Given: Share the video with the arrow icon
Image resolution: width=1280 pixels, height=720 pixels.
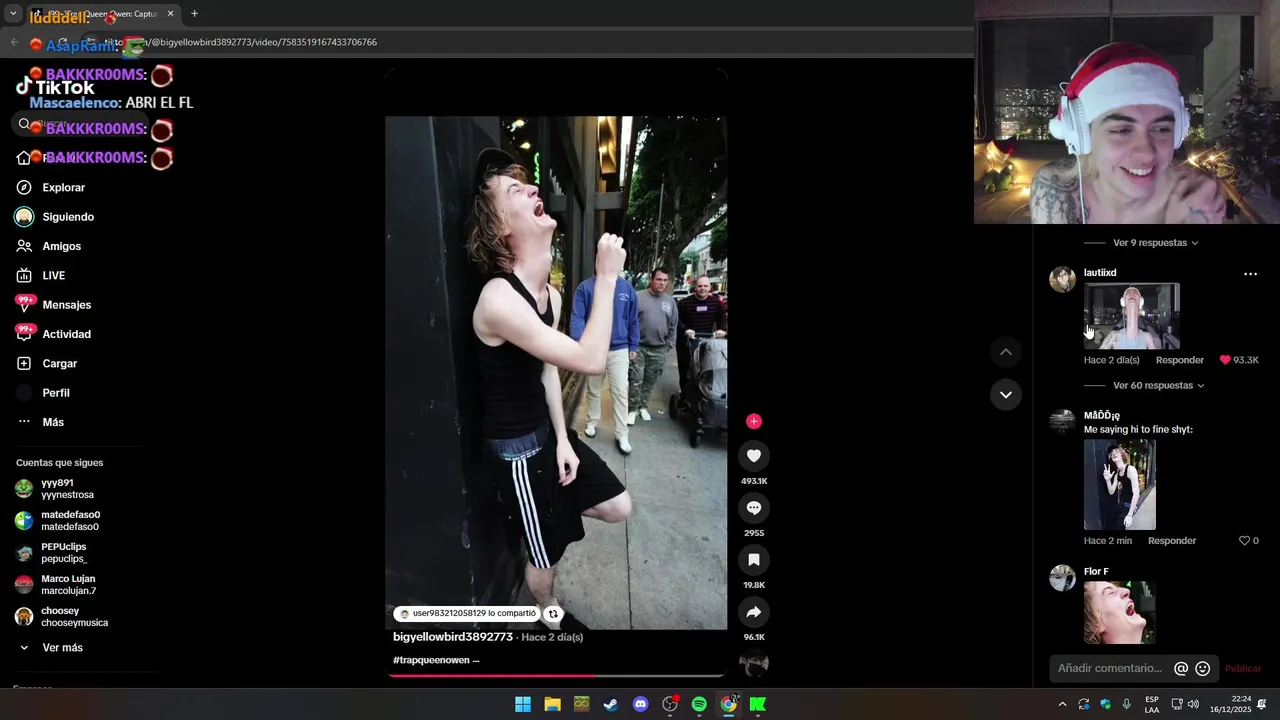Looking at the screenshot, I should click(x=754, y=612).
